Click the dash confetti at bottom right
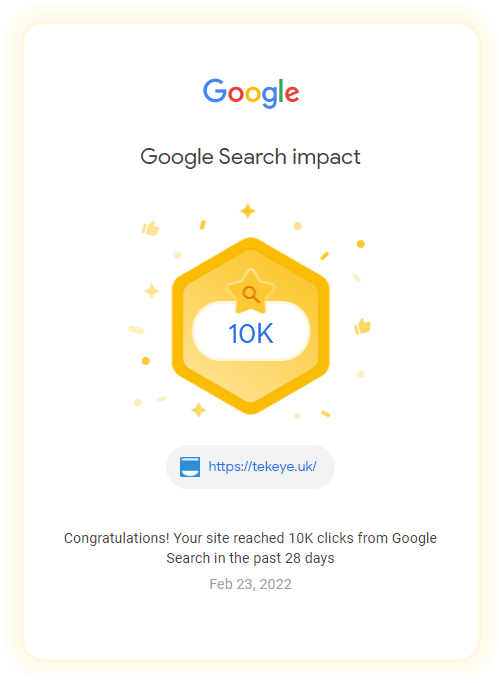 pos(326,414)
